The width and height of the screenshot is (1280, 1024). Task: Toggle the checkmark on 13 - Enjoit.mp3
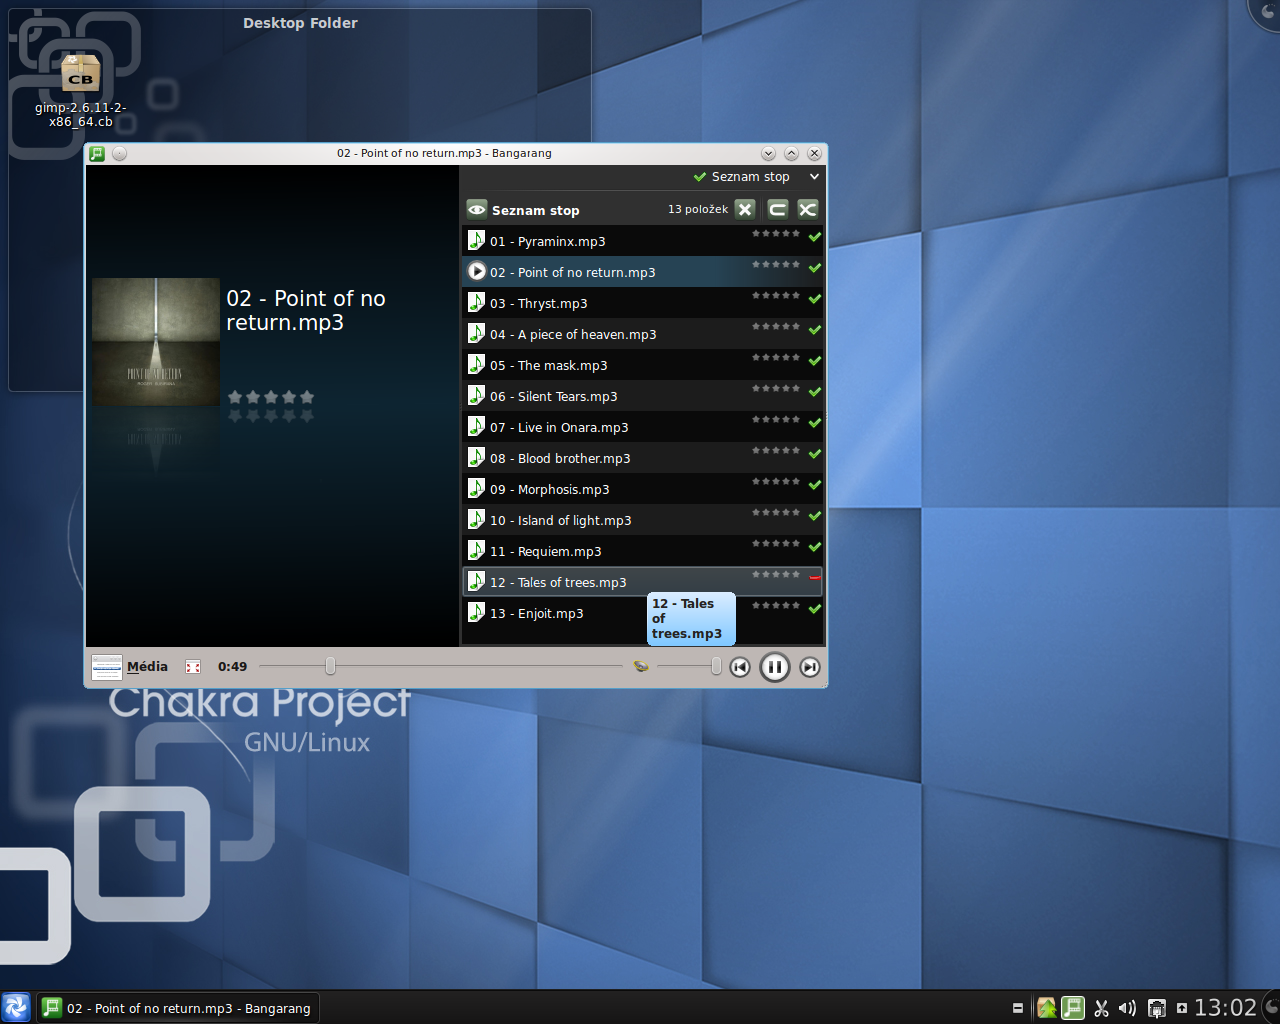815,609
